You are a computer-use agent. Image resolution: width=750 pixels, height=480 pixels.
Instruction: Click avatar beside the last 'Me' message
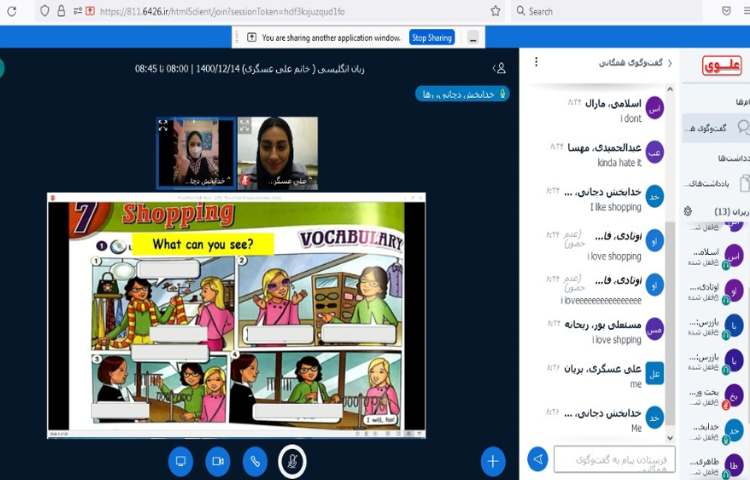pyautogui.click(x=654, y=418)
